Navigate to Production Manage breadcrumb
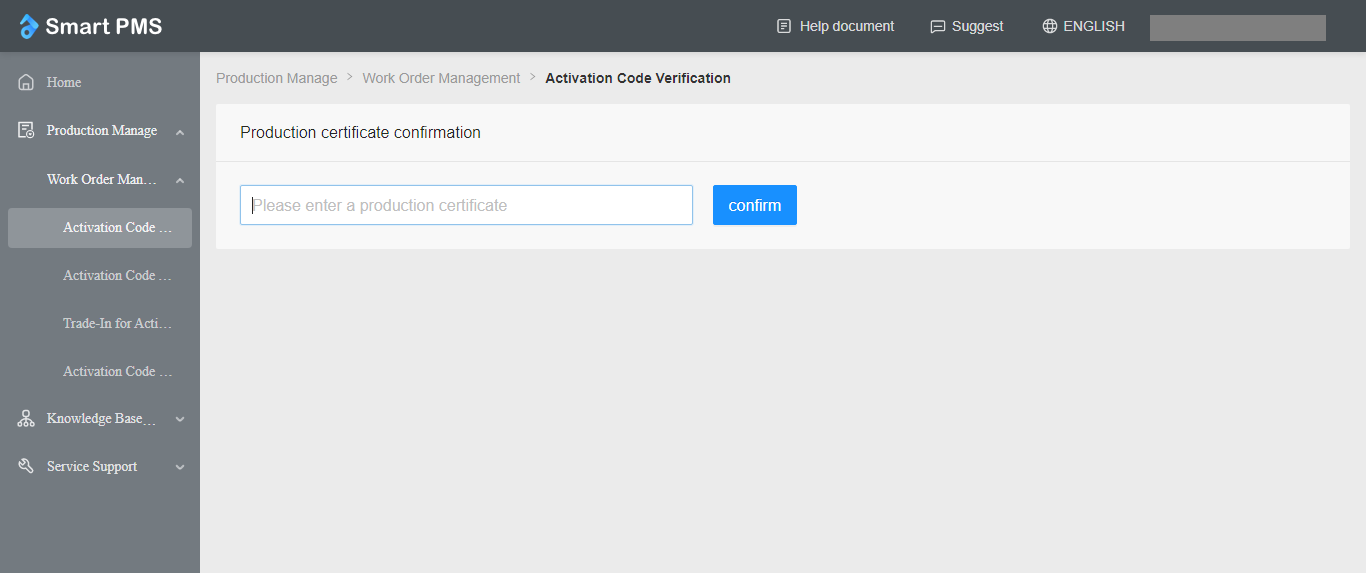This screenshot has height=573, width=1366. pyautogui.click(x=276, y=78)
